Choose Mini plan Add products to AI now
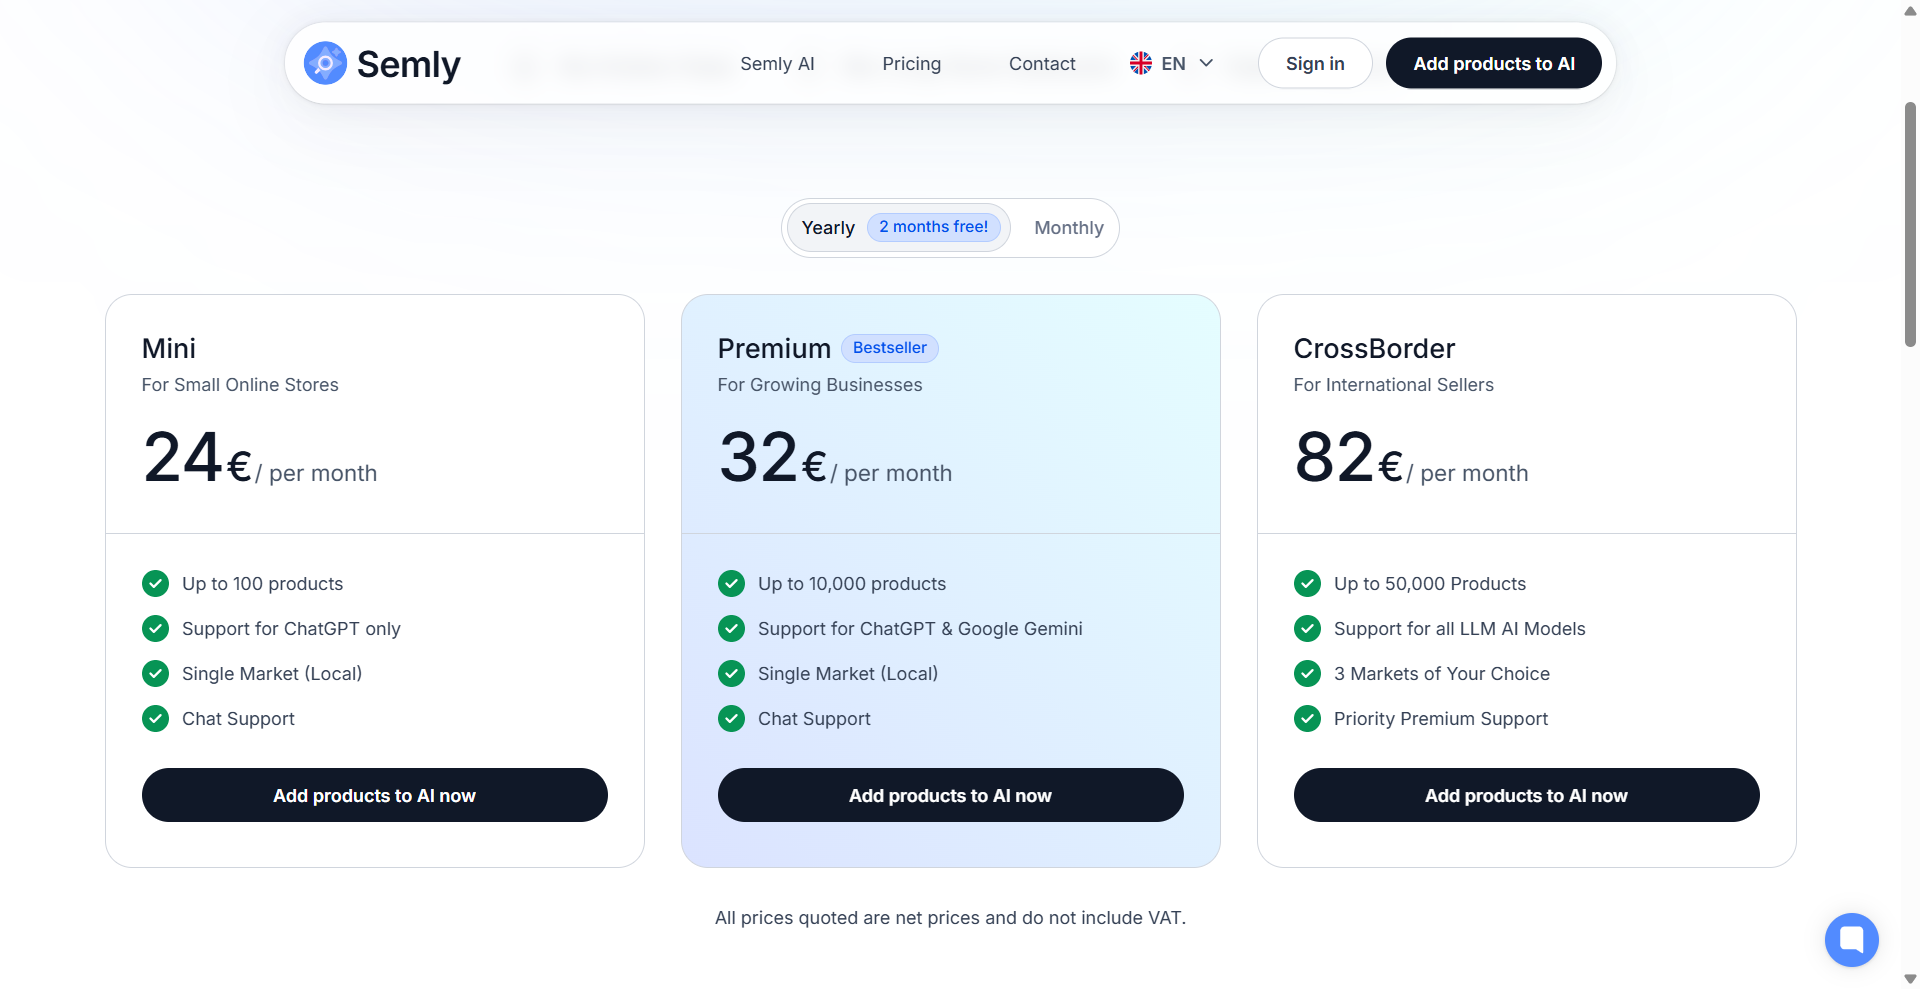This screenshot has height=989, width=1920. click(x=375, y=795)
